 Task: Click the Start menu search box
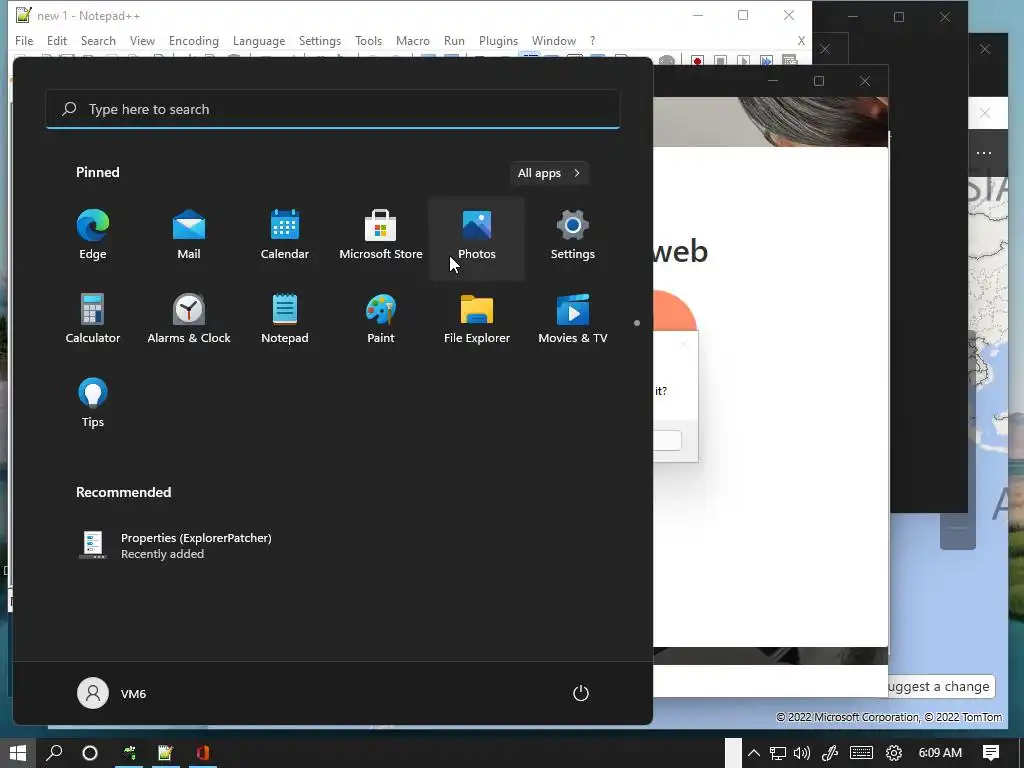point(332,109)
